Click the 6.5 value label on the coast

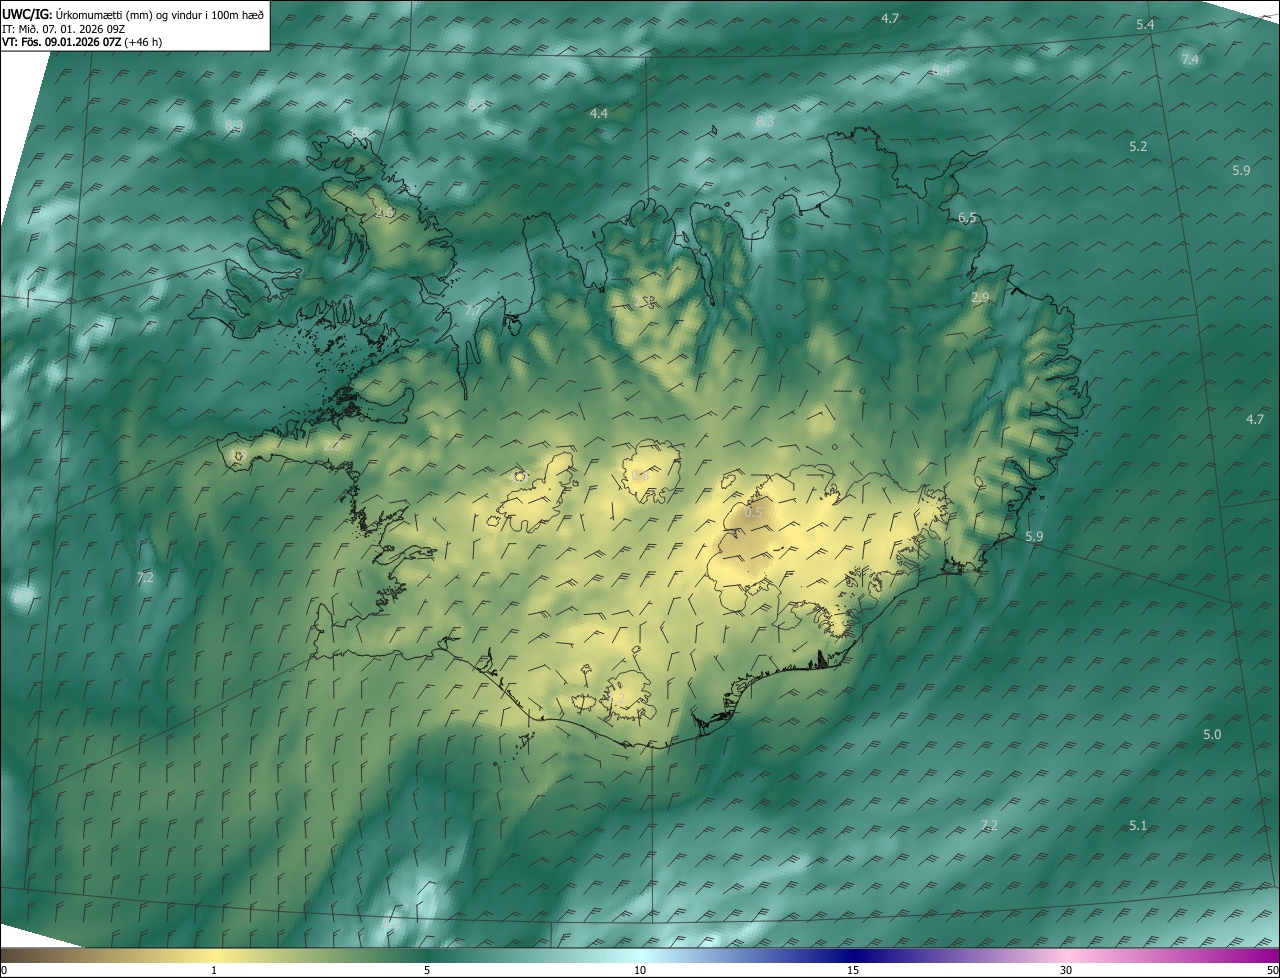point(967,217)
